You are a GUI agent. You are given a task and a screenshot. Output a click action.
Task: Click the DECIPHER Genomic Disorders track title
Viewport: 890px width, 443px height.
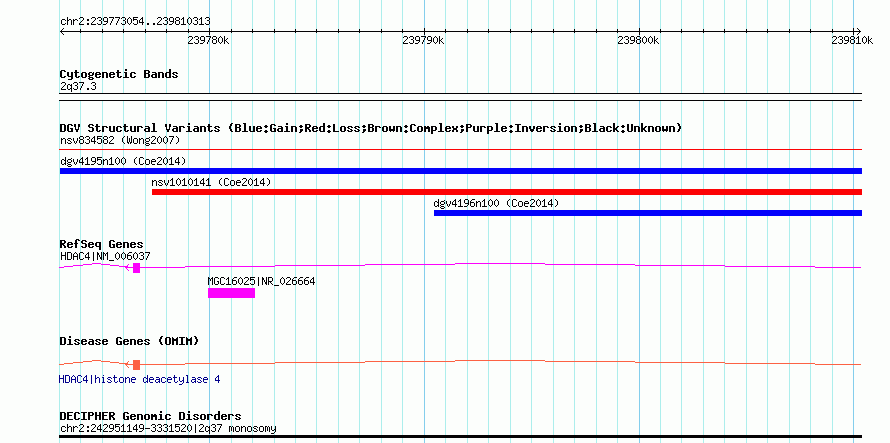[150, 416]
